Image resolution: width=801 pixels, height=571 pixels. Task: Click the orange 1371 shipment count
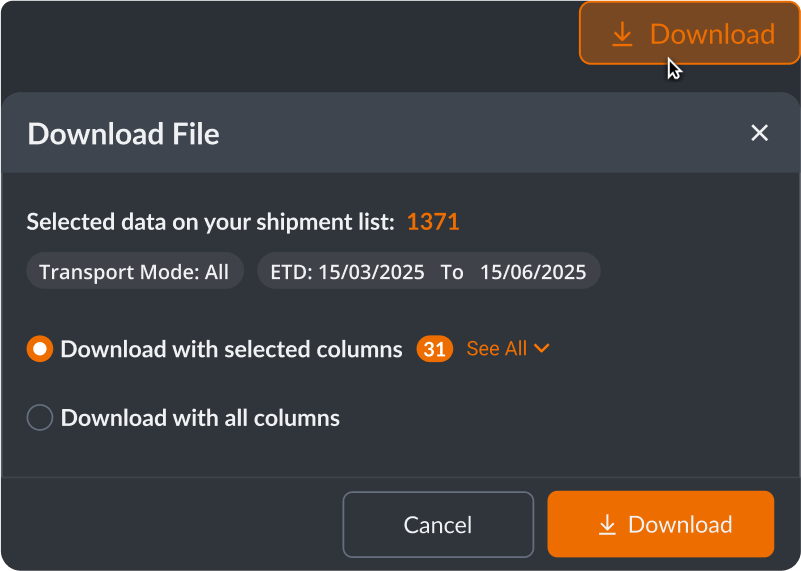[x=433, y=222]
